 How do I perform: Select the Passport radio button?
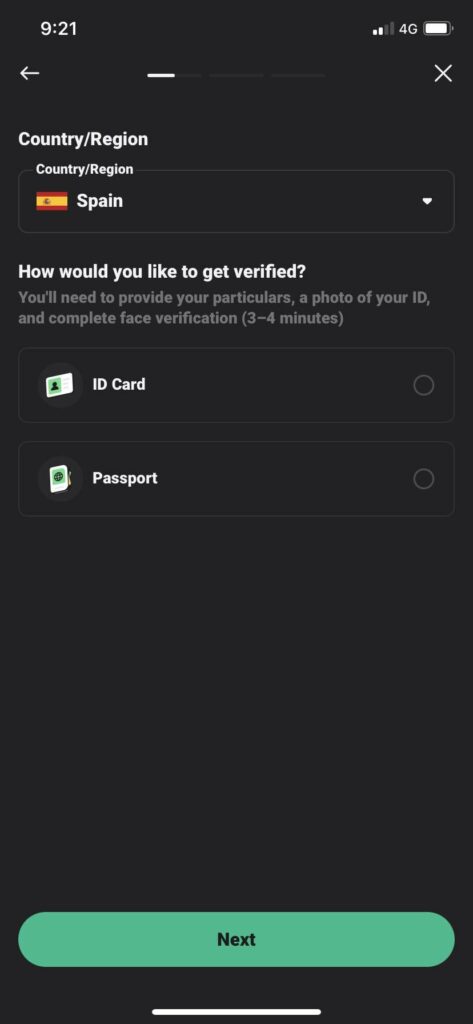[423, 479]
